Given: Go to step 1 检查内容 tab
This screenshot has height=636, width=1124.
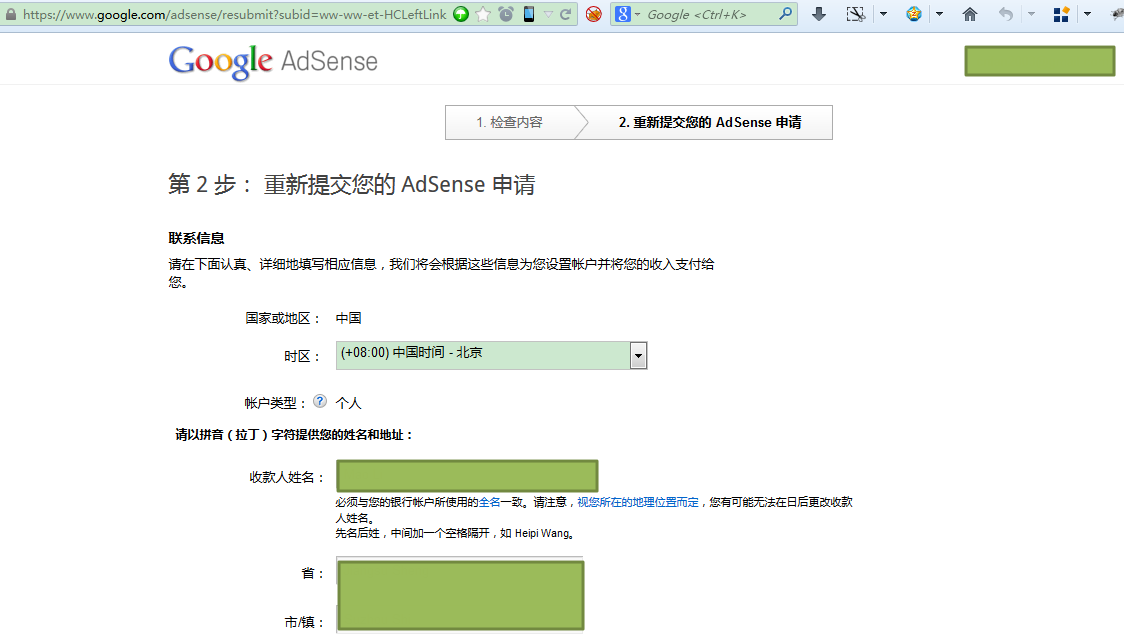Looking at the screenshot, I should point(510,123).
